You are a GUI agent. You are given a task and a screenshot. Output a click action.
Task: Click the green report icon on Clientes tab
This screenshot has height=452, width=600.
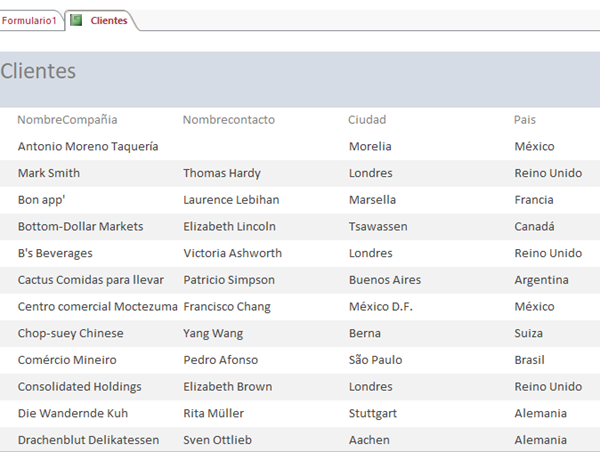(x=76, y=20)
